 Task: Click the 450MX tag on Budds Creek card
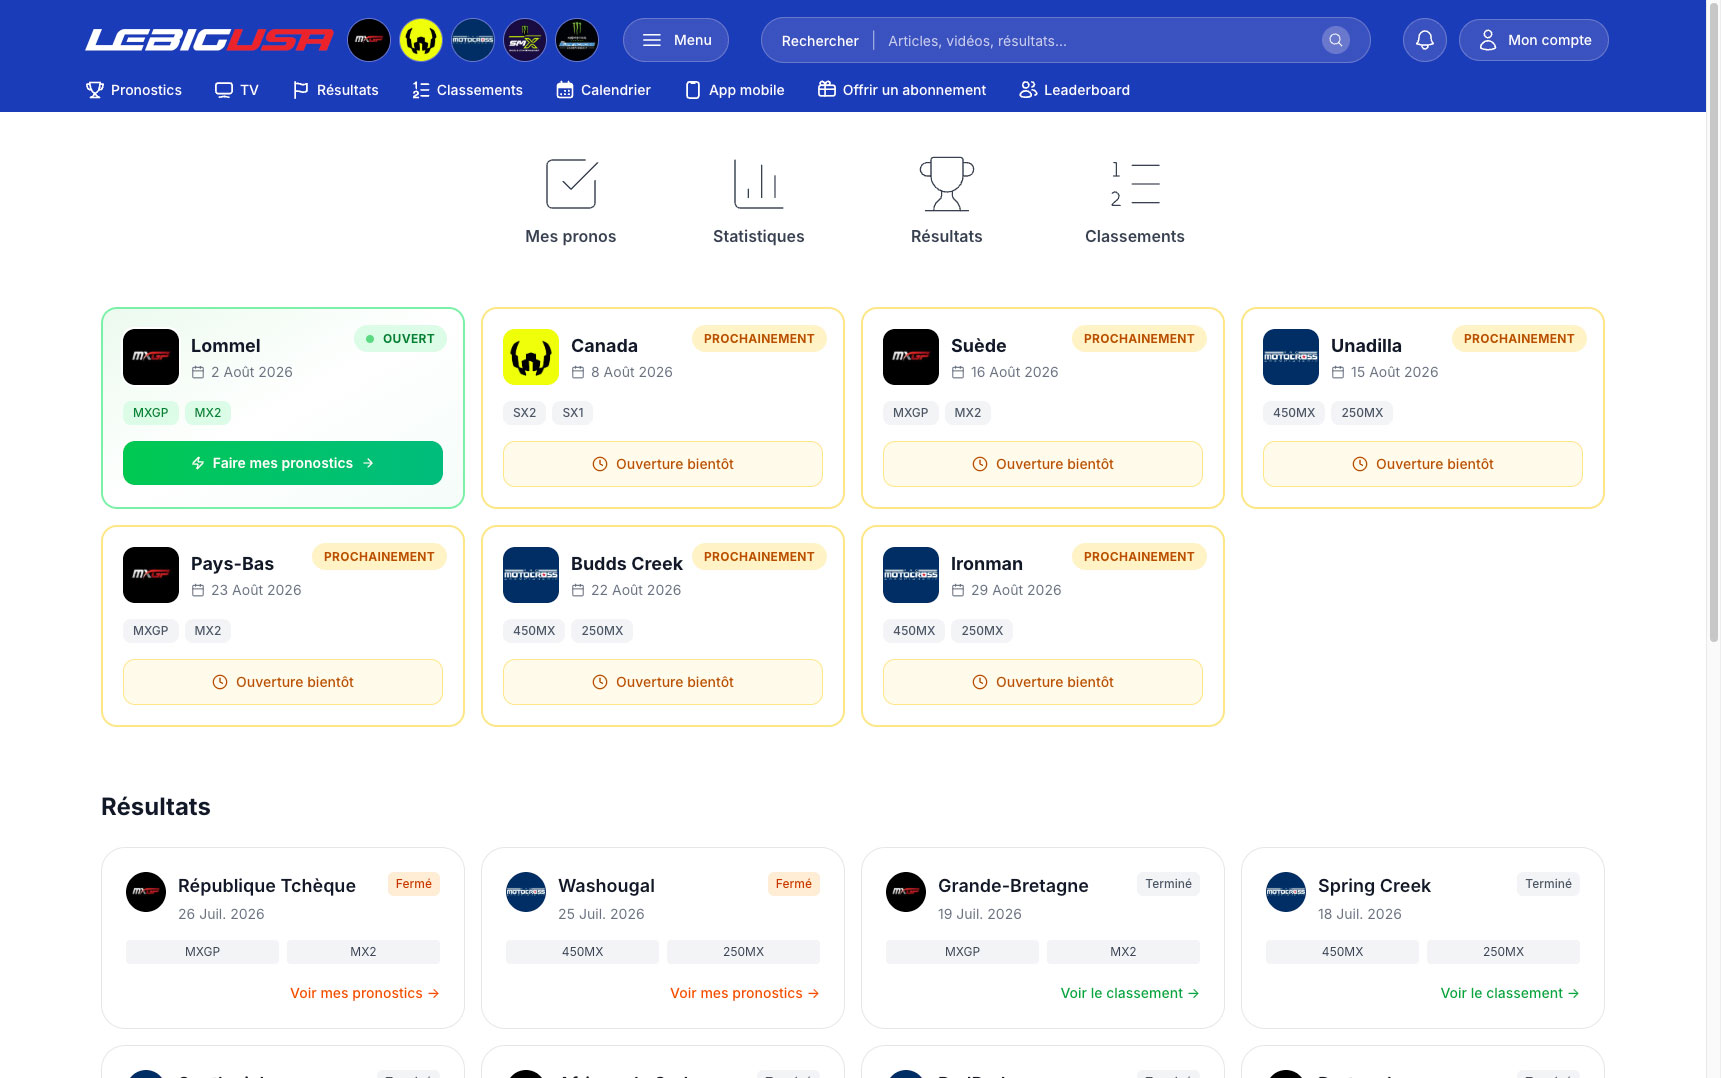coord(534,631)
